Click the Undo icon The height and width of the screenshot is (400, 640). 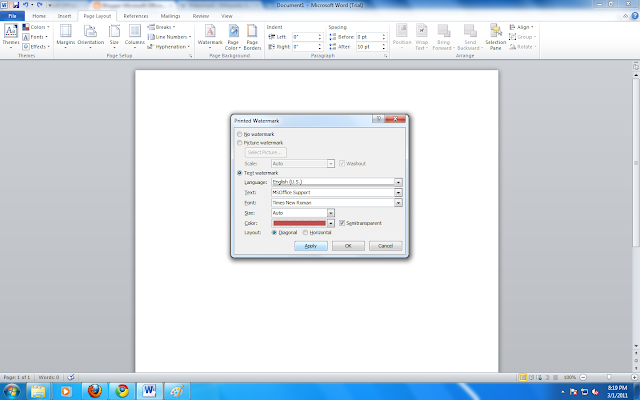point(25,5)
